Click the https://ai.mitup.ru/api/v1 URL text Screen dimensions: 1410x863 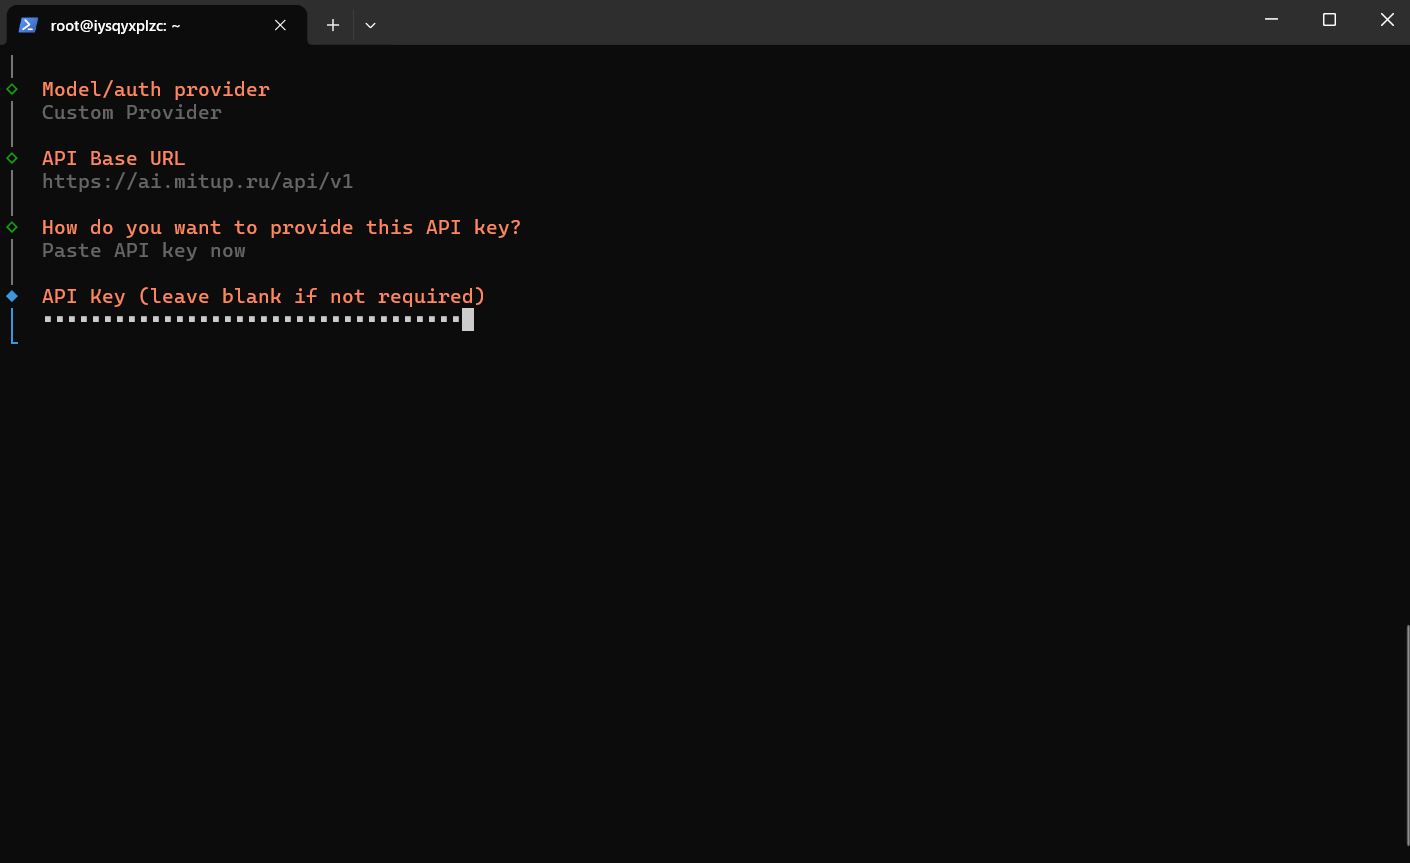197,181
